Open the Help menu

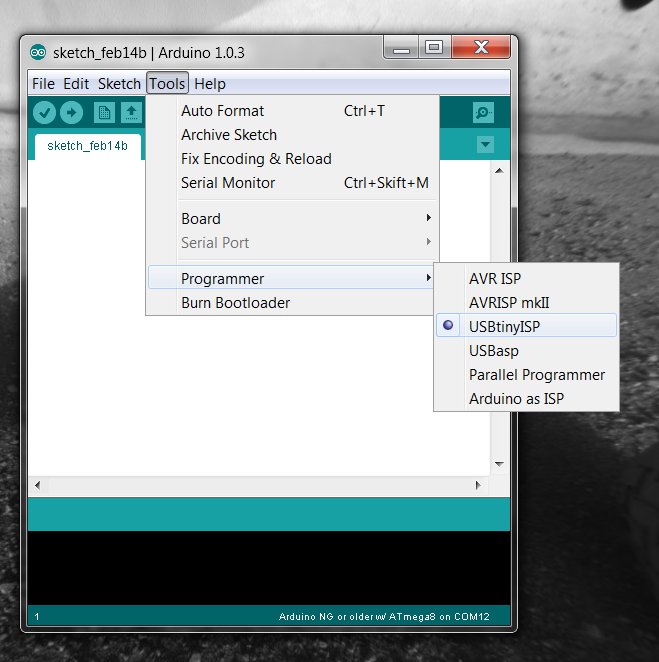click(x=210, y=84)
